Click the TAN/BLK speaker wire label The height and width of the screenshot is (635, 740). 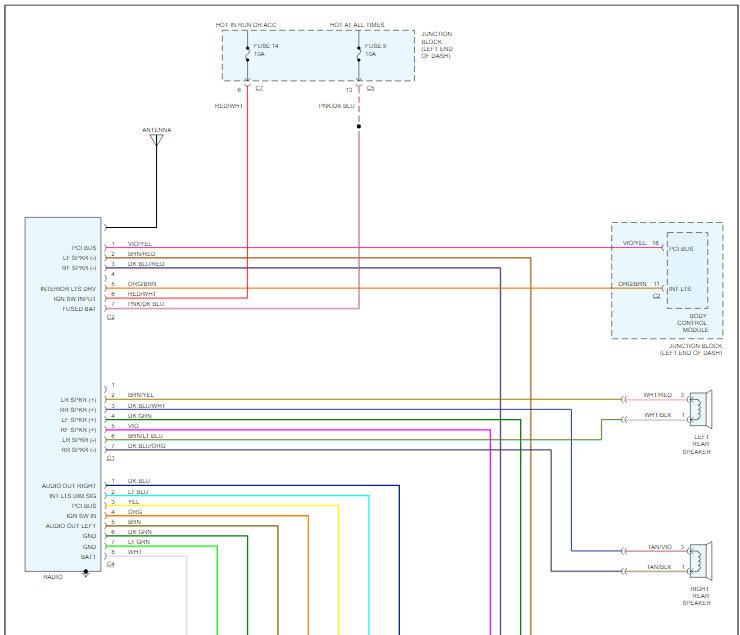click(x=659, y=567)
